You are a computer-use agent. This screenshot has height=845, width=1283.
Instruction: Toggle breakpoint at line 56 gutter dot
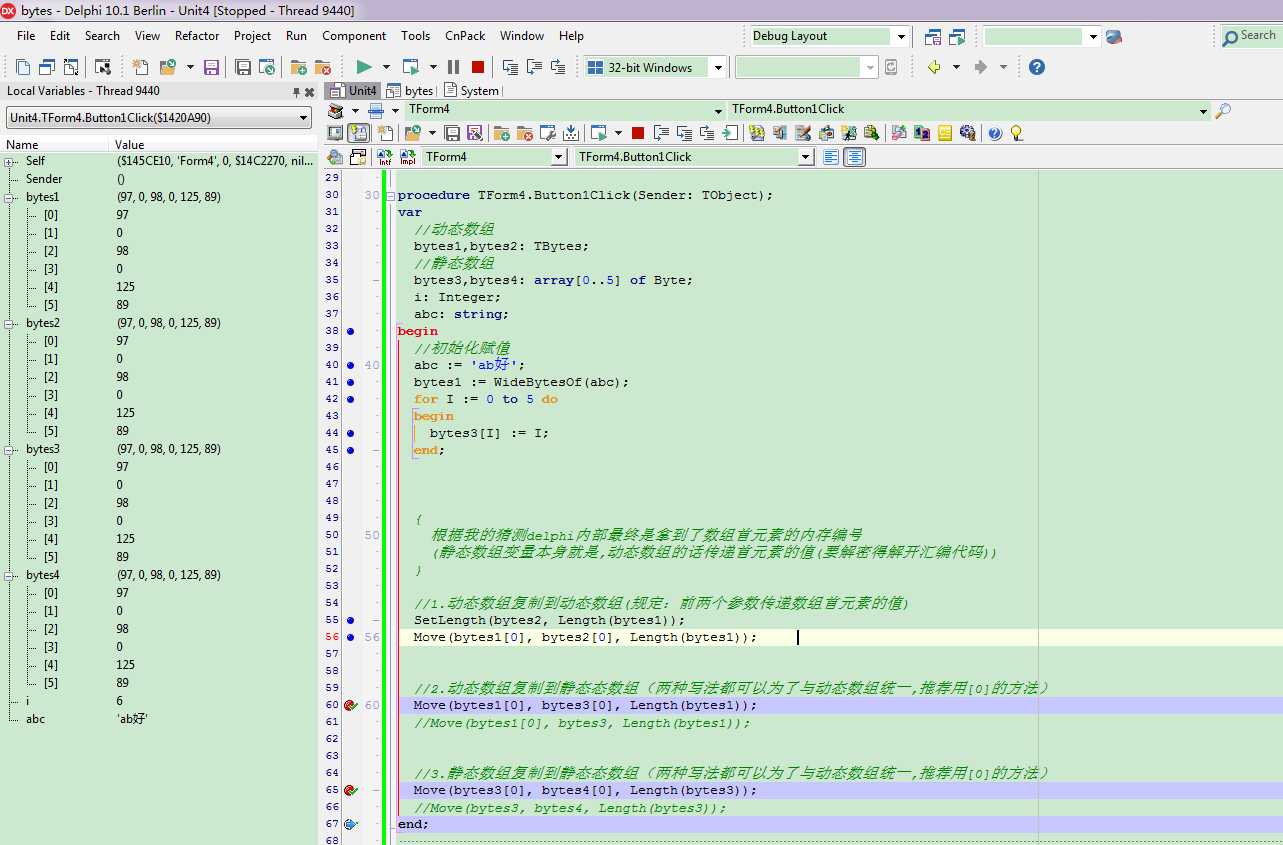(x=350, y=637)
